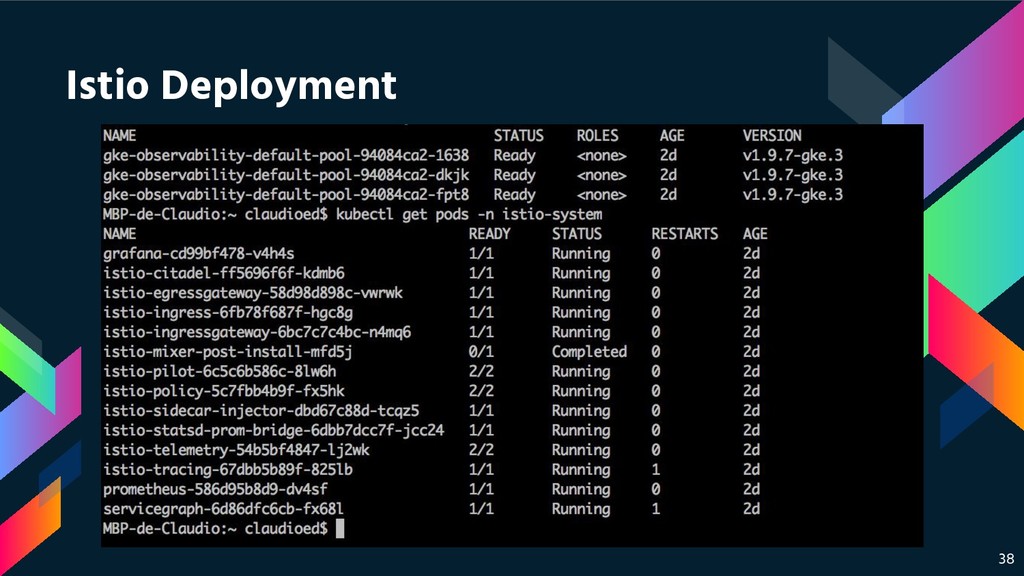Select node name ending in fpt8
Viewport: 1024px width, 576px height.
(x=286, y=195)
